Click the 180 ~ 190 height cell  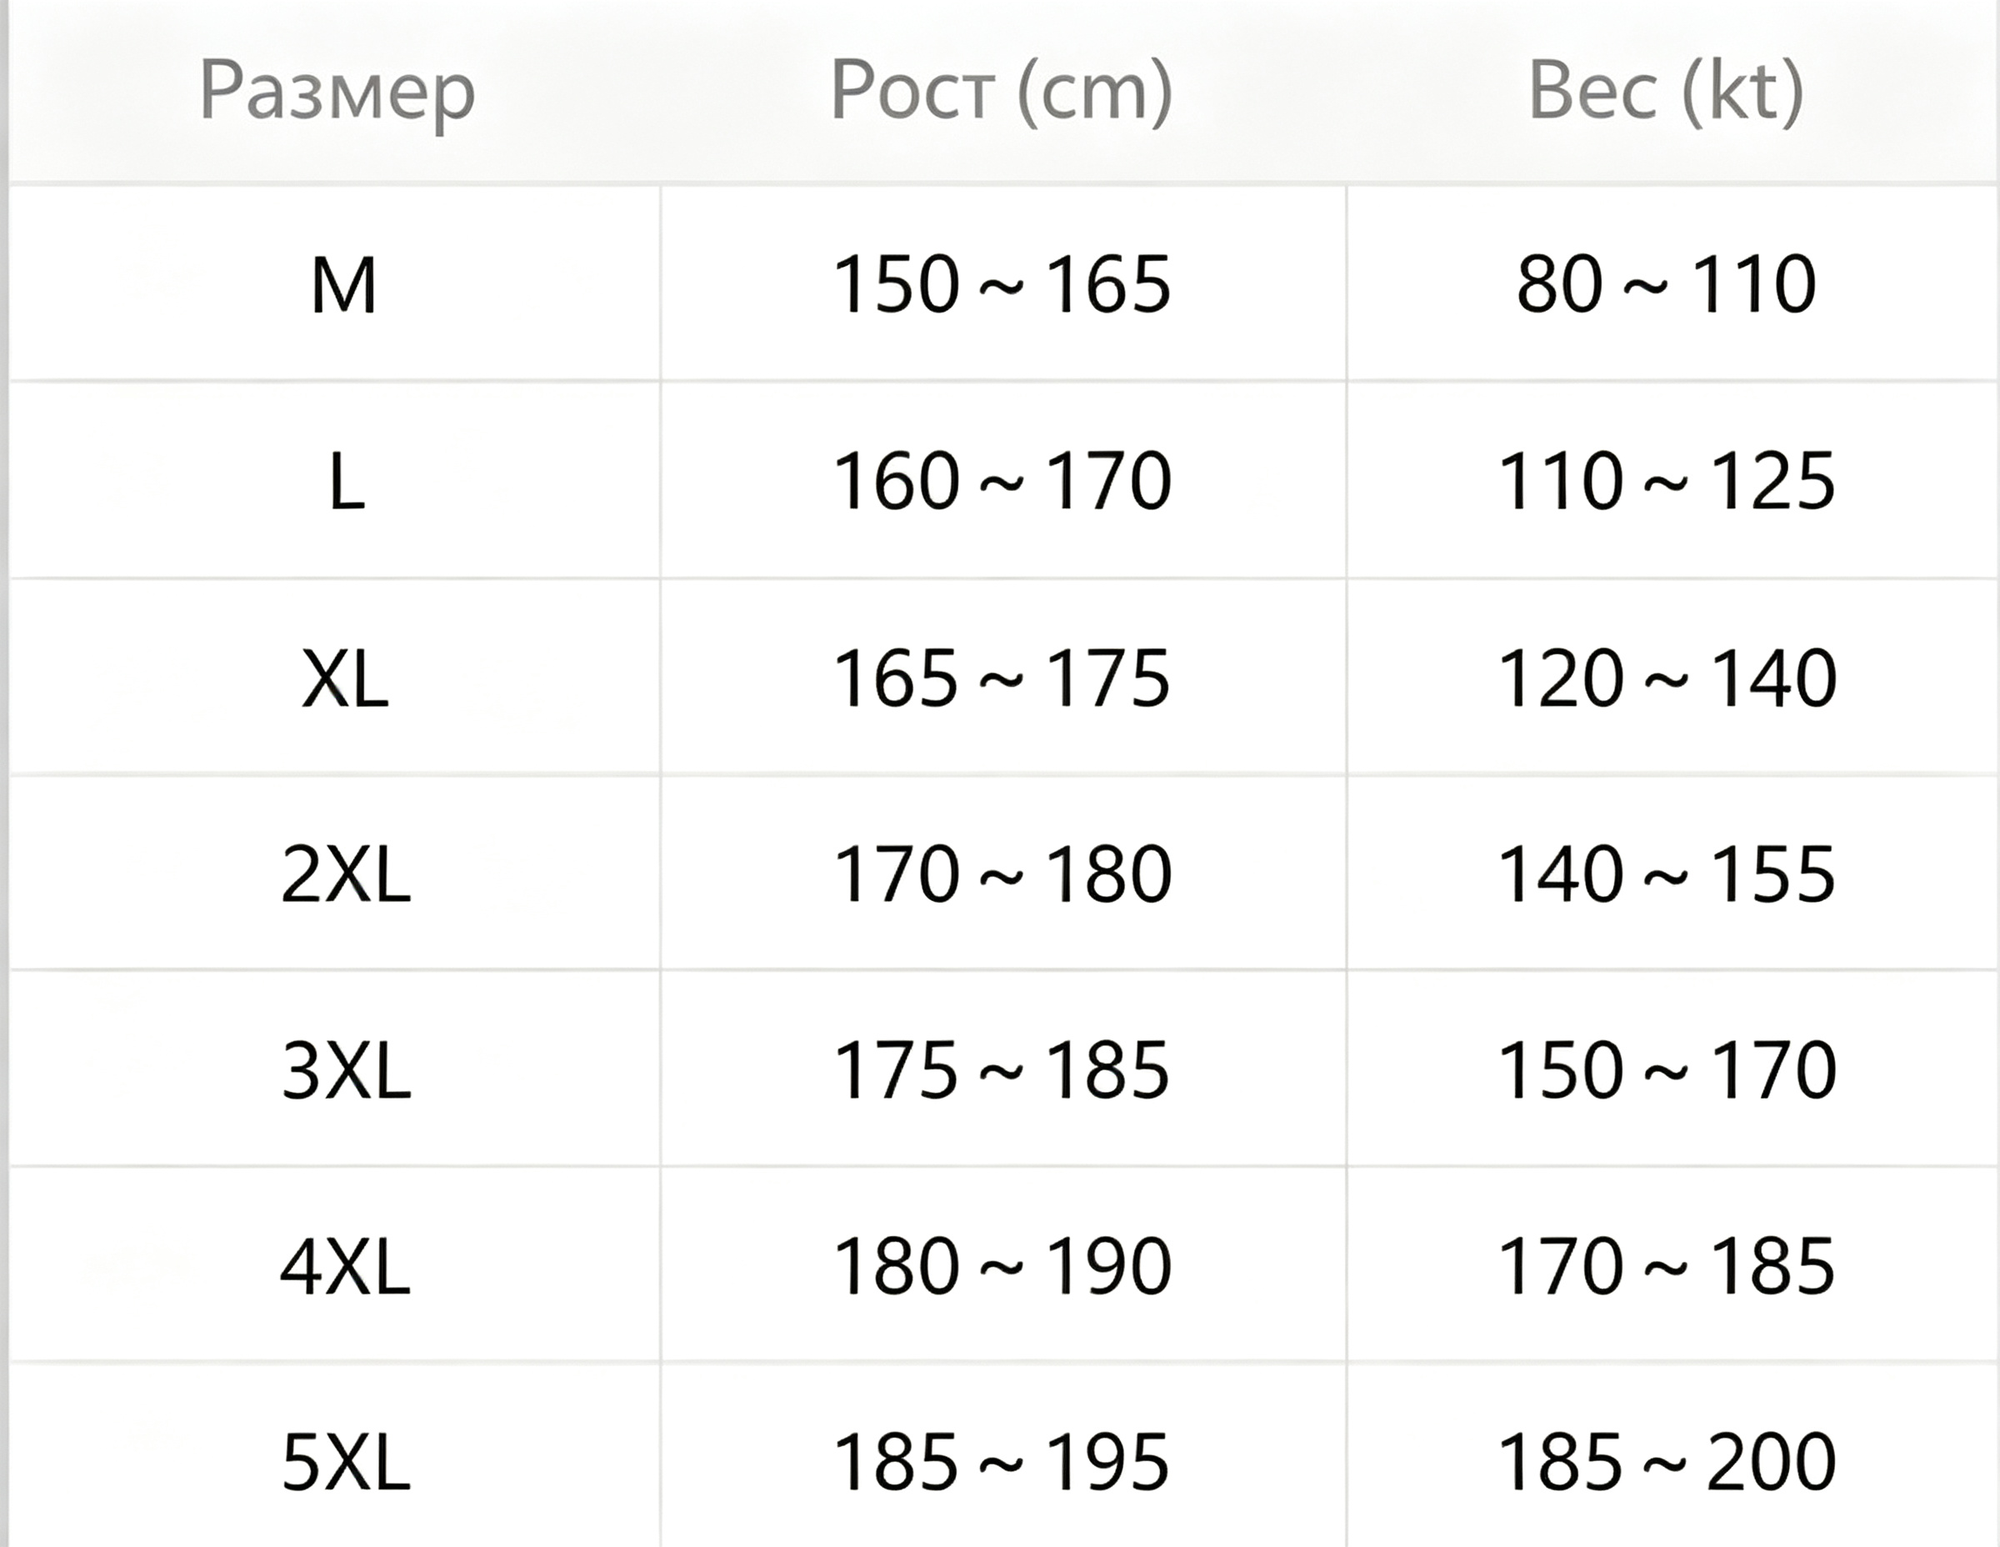(1003, 1264)
